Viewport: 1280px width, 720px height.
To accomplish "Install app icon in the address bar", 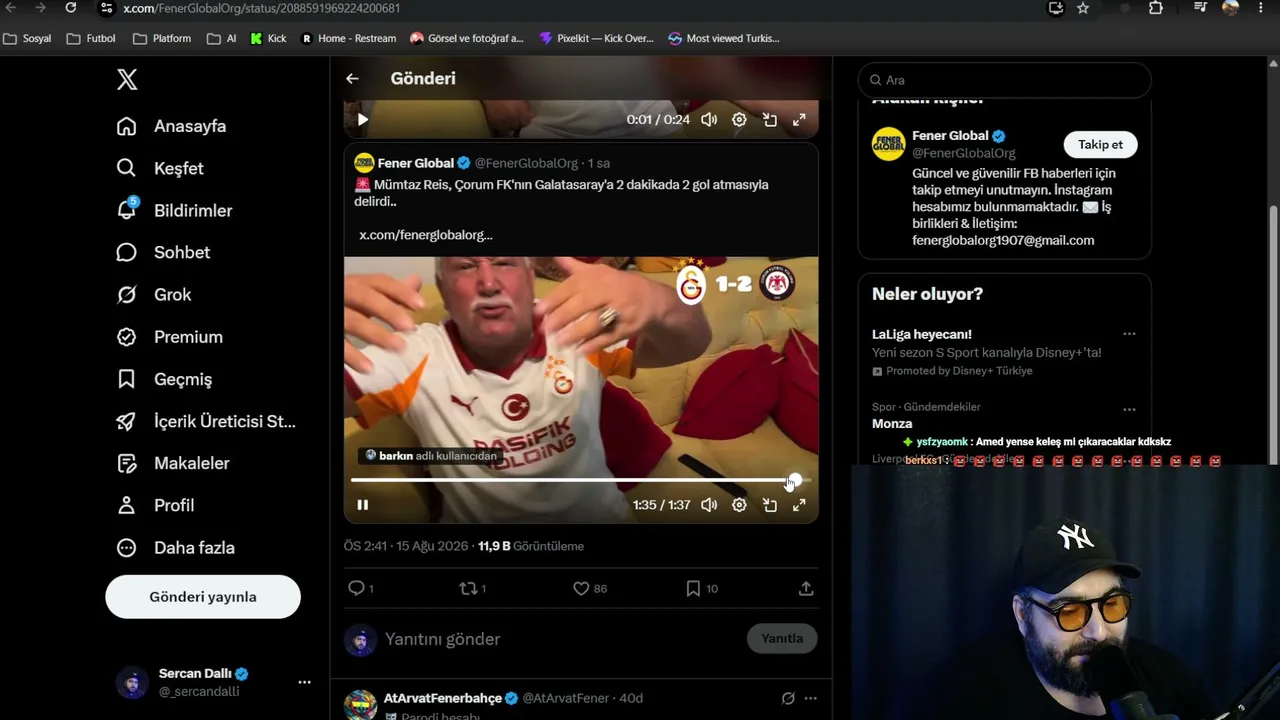I will point(1056,8).
